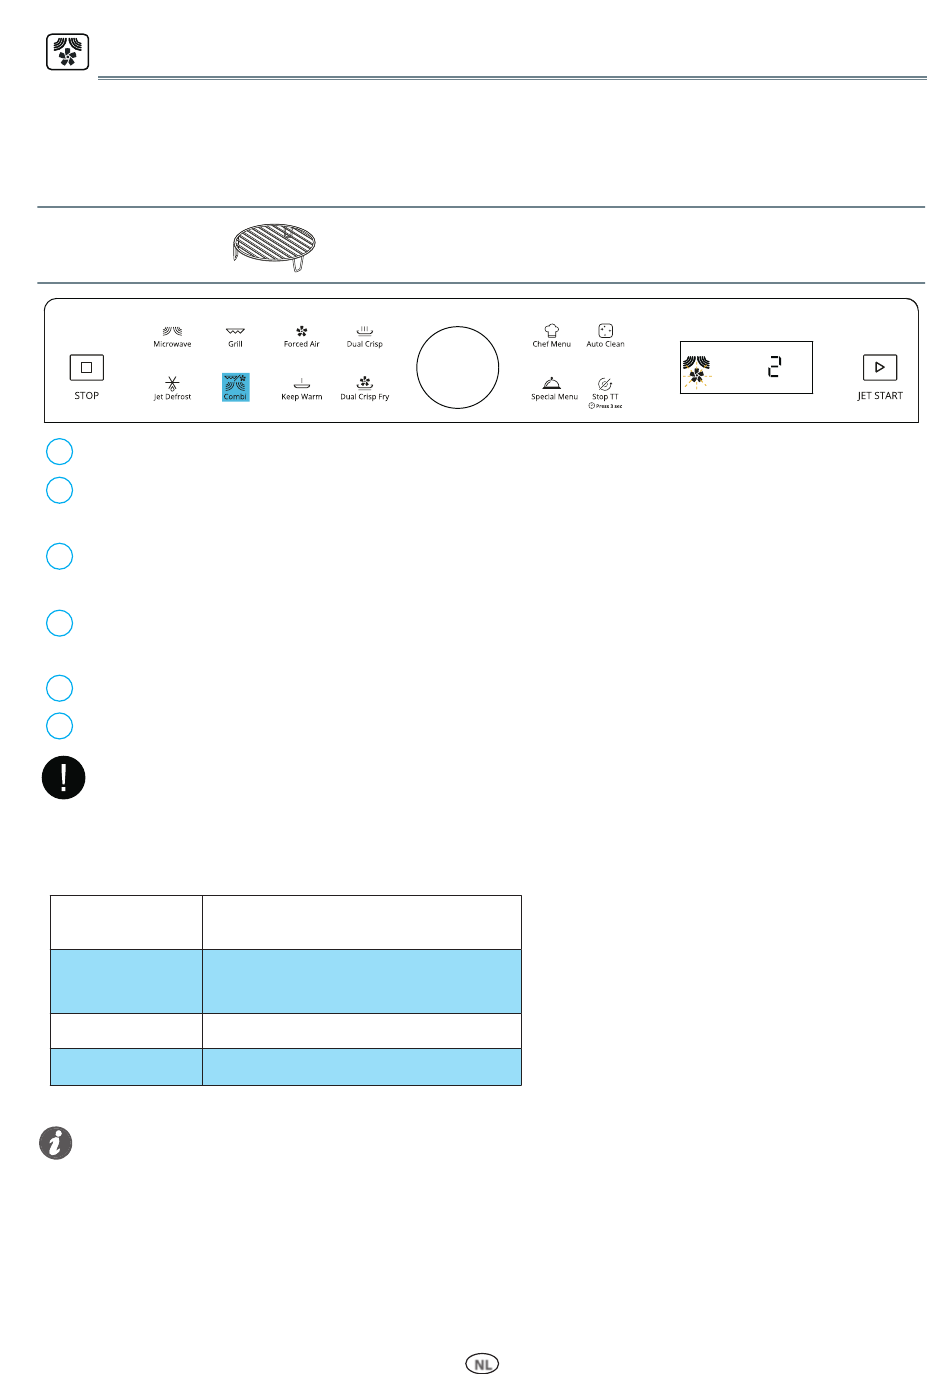The height and width of the screenshot is (1374, 950).
Task: Click the round control knob
Action: 457,367
